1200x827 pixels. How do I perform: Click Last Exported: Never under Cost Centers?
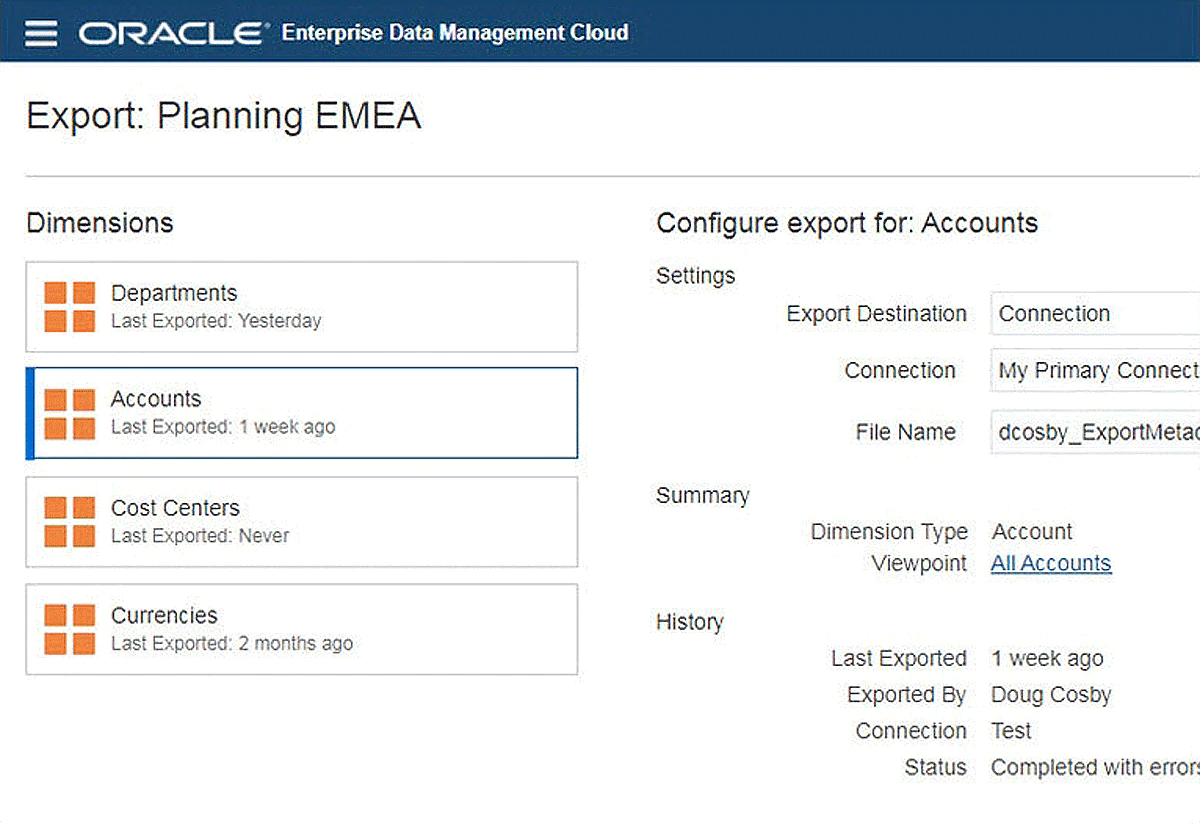tap(200, 536)
